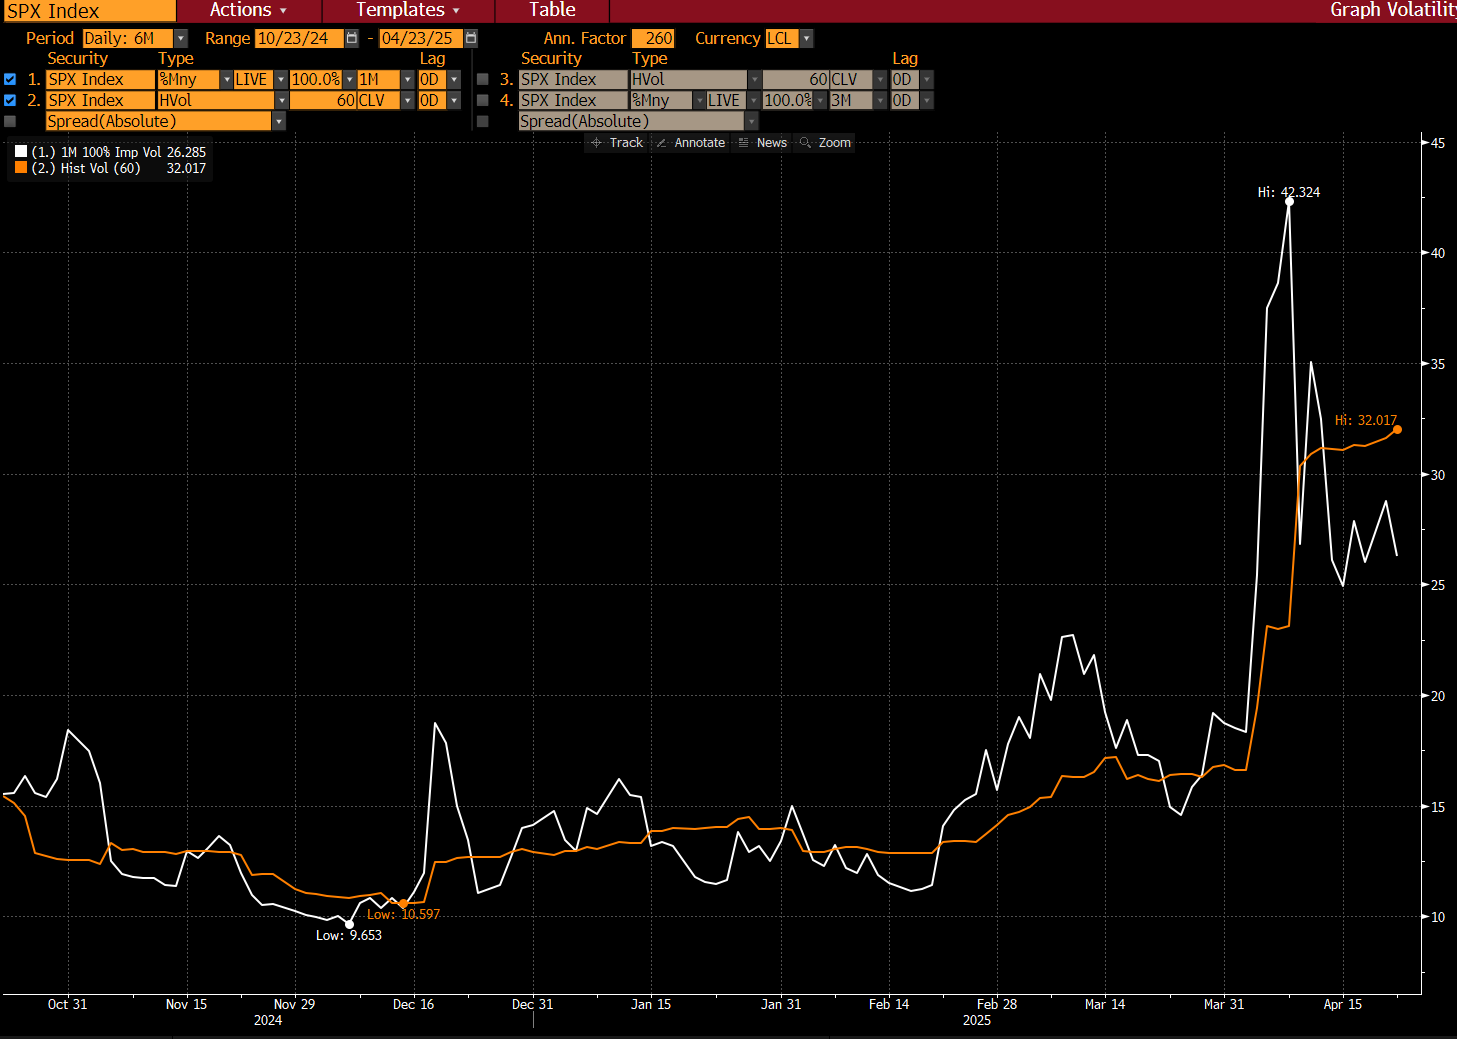The image size is (1457, 1039).
Task: Click the orange Hi: 32.017 endpoint marker
Action: [1397, 430]
